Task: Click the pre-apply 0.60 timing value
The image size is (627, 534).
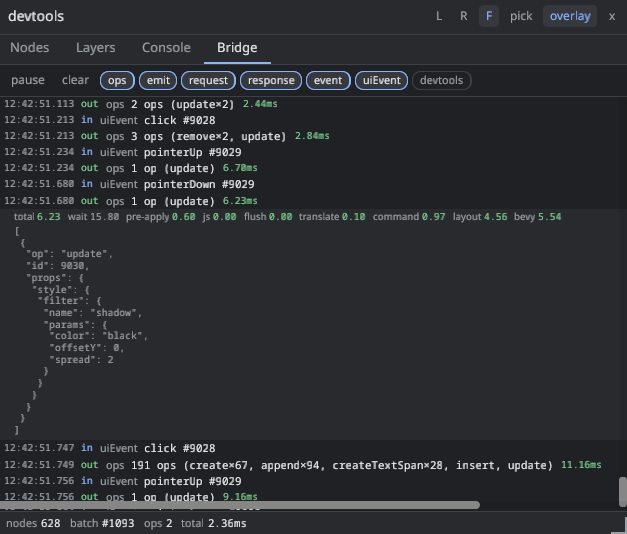Action: (161, 217)
